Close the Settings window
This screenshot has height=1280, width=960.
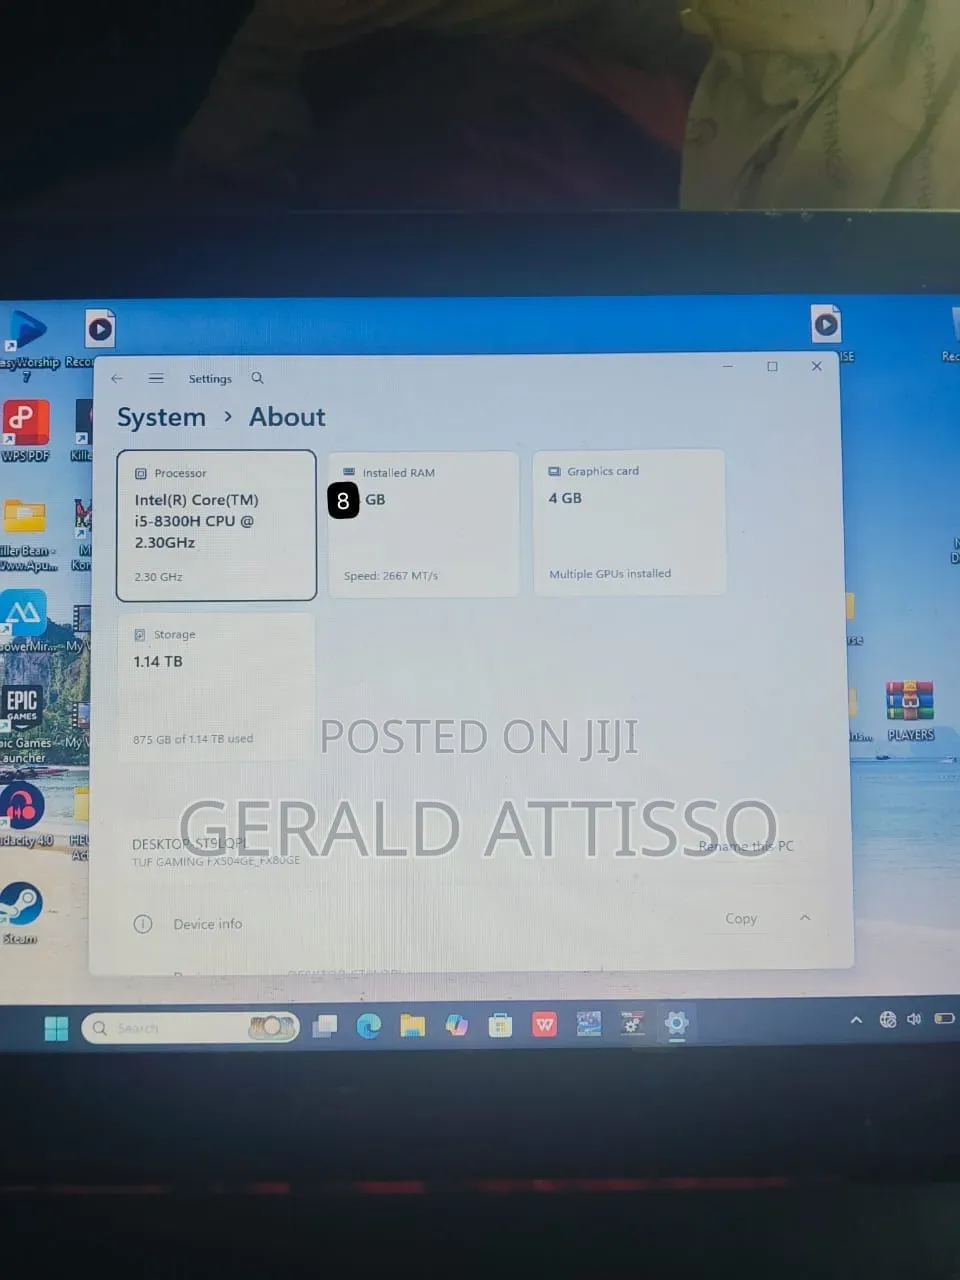(817, 366)
